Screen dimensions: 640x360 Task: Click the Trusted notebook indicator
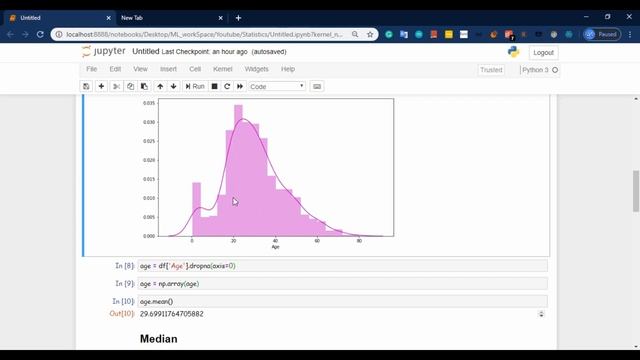click(491, 70)
